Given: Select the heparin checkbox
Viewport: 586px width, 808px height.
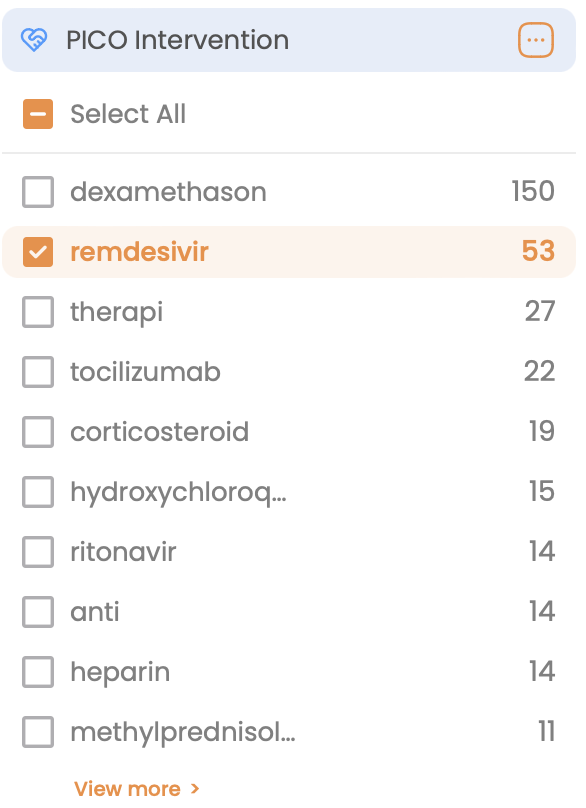Looking at the screenshot, I should click(x=38, y=672).
